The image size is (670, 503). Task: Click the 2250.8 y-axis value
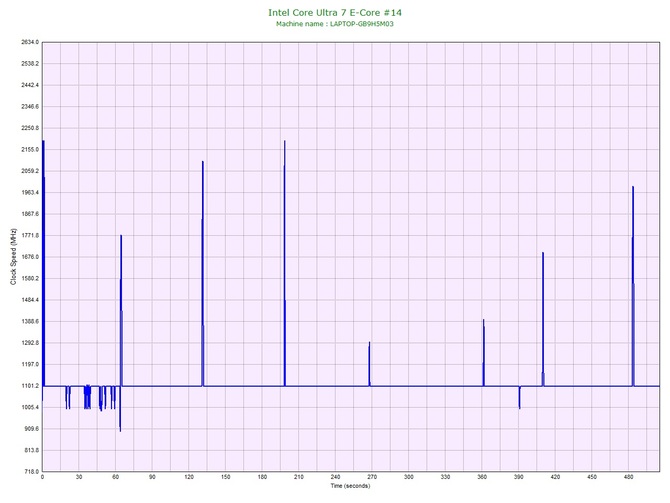(30, 128)
